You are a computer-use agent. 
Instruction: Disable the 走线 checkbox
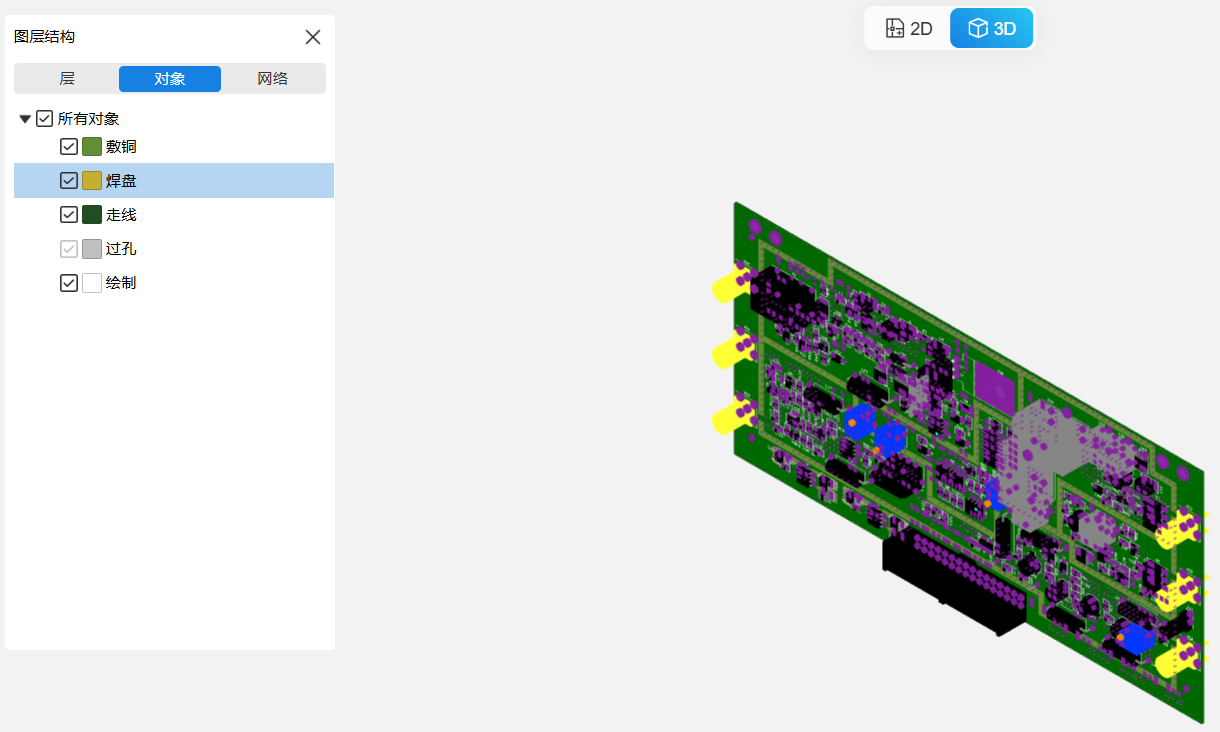(69, 215)
